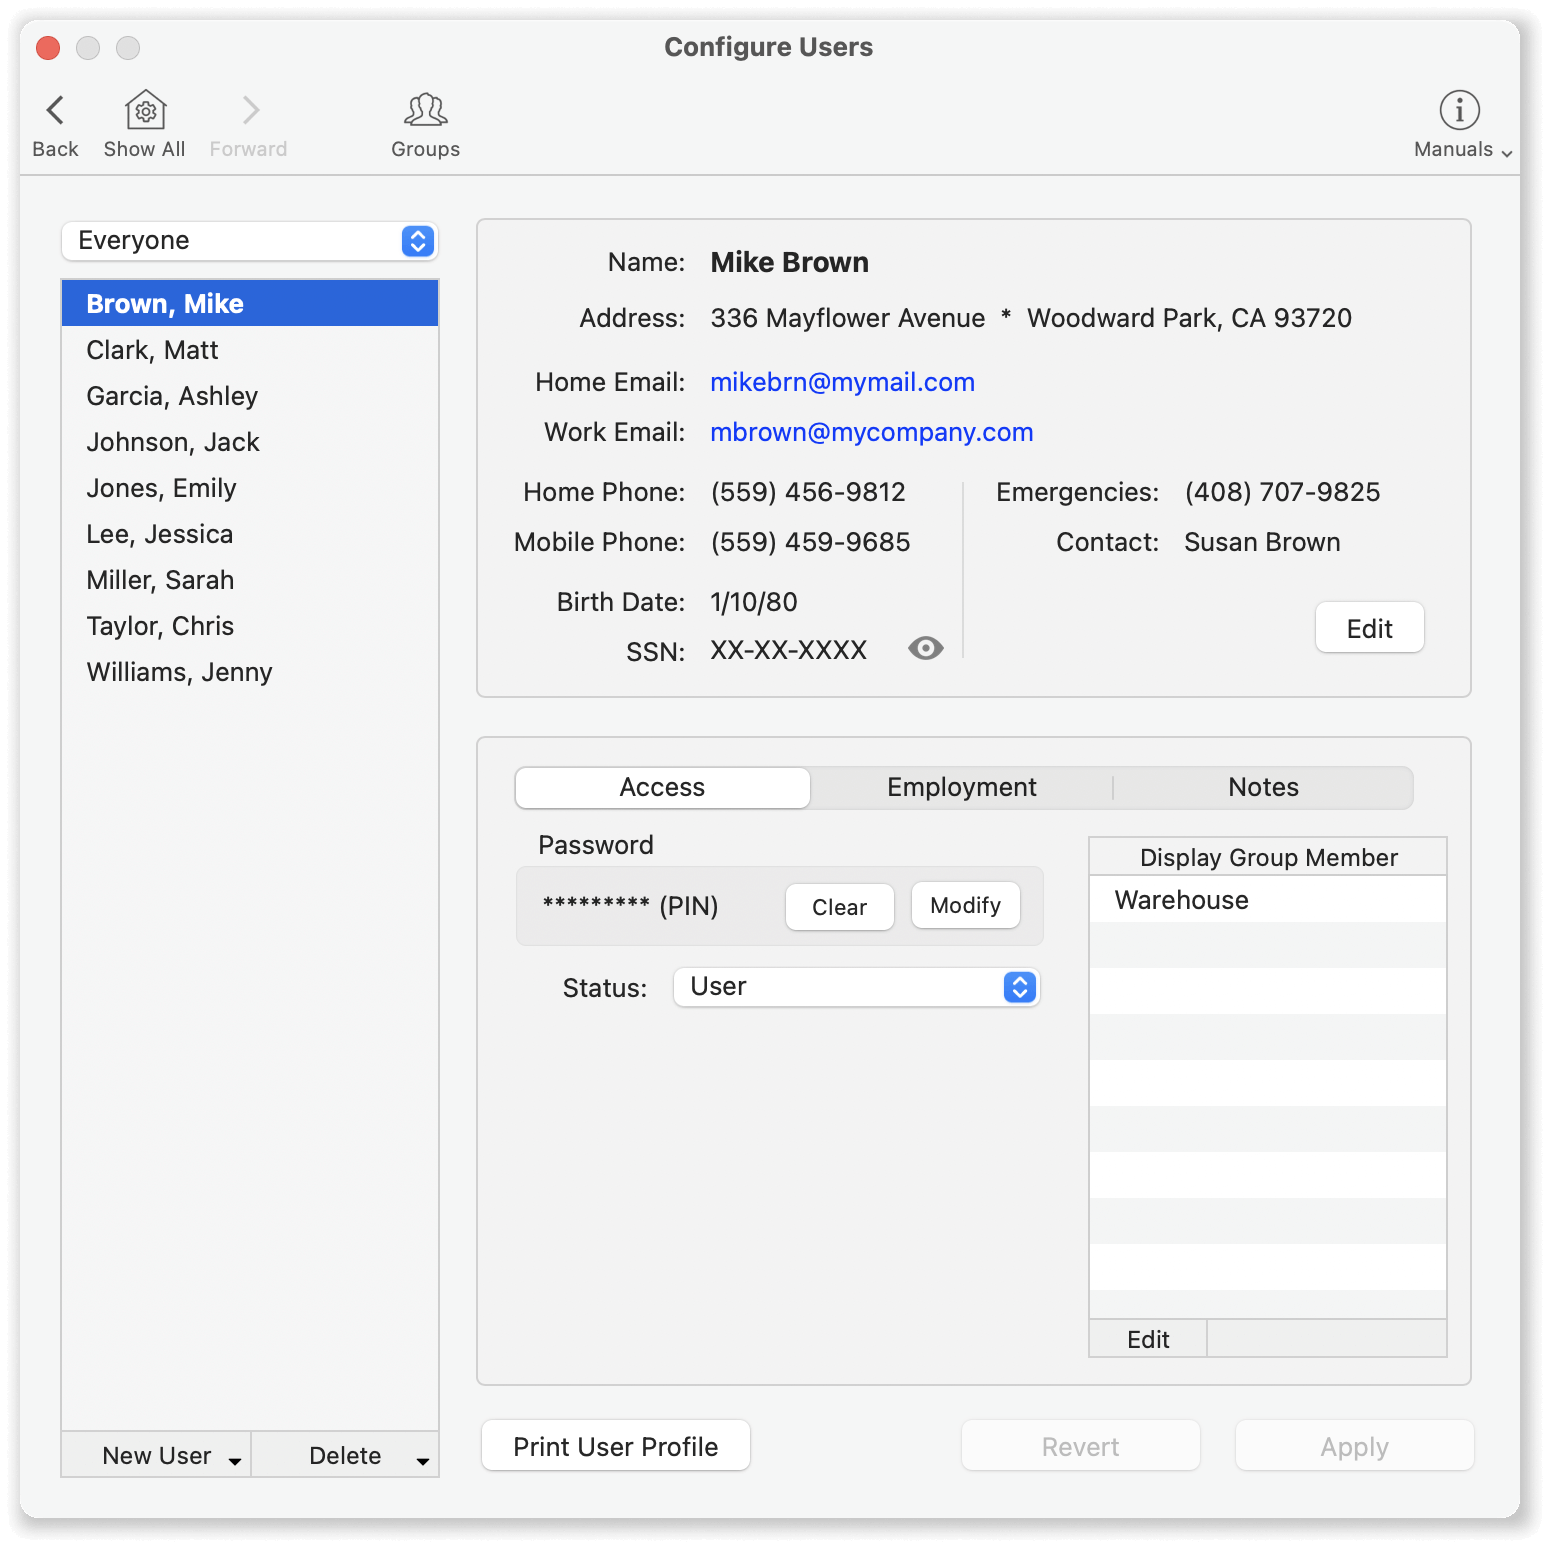Click address 336 Mayflower Avenue
The width and height of the screenshot is (1550, 1548).
[848, 318]
